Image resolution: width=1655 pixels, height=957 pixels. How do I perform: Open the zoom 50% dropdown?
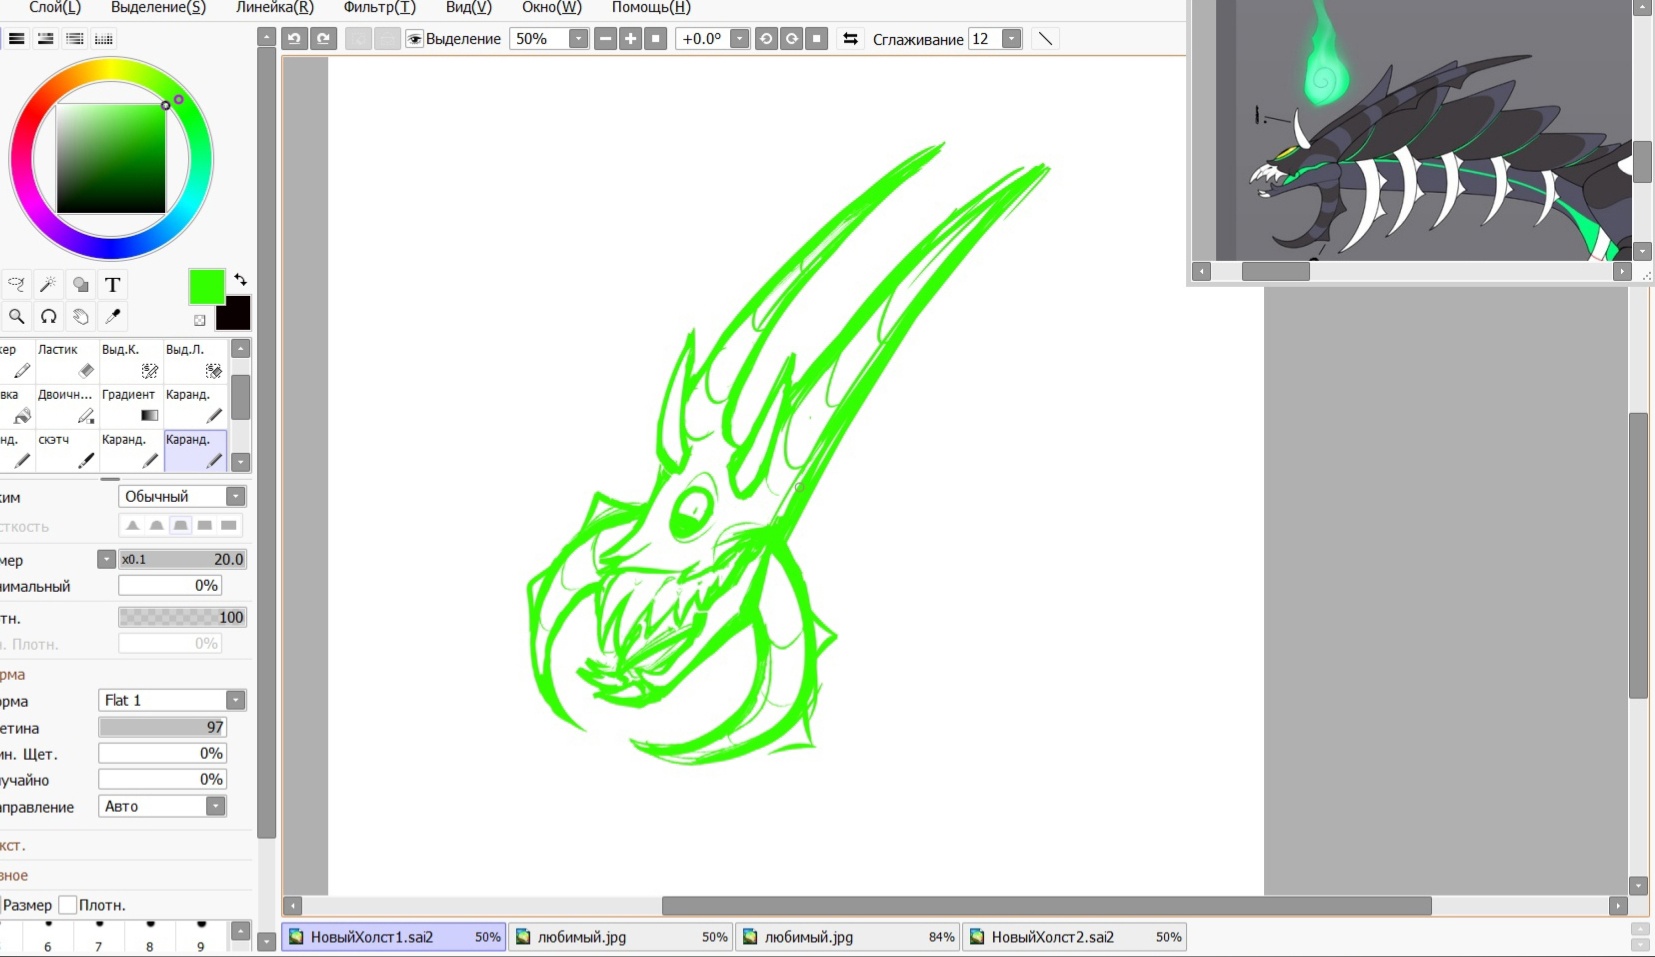[578, 39]
